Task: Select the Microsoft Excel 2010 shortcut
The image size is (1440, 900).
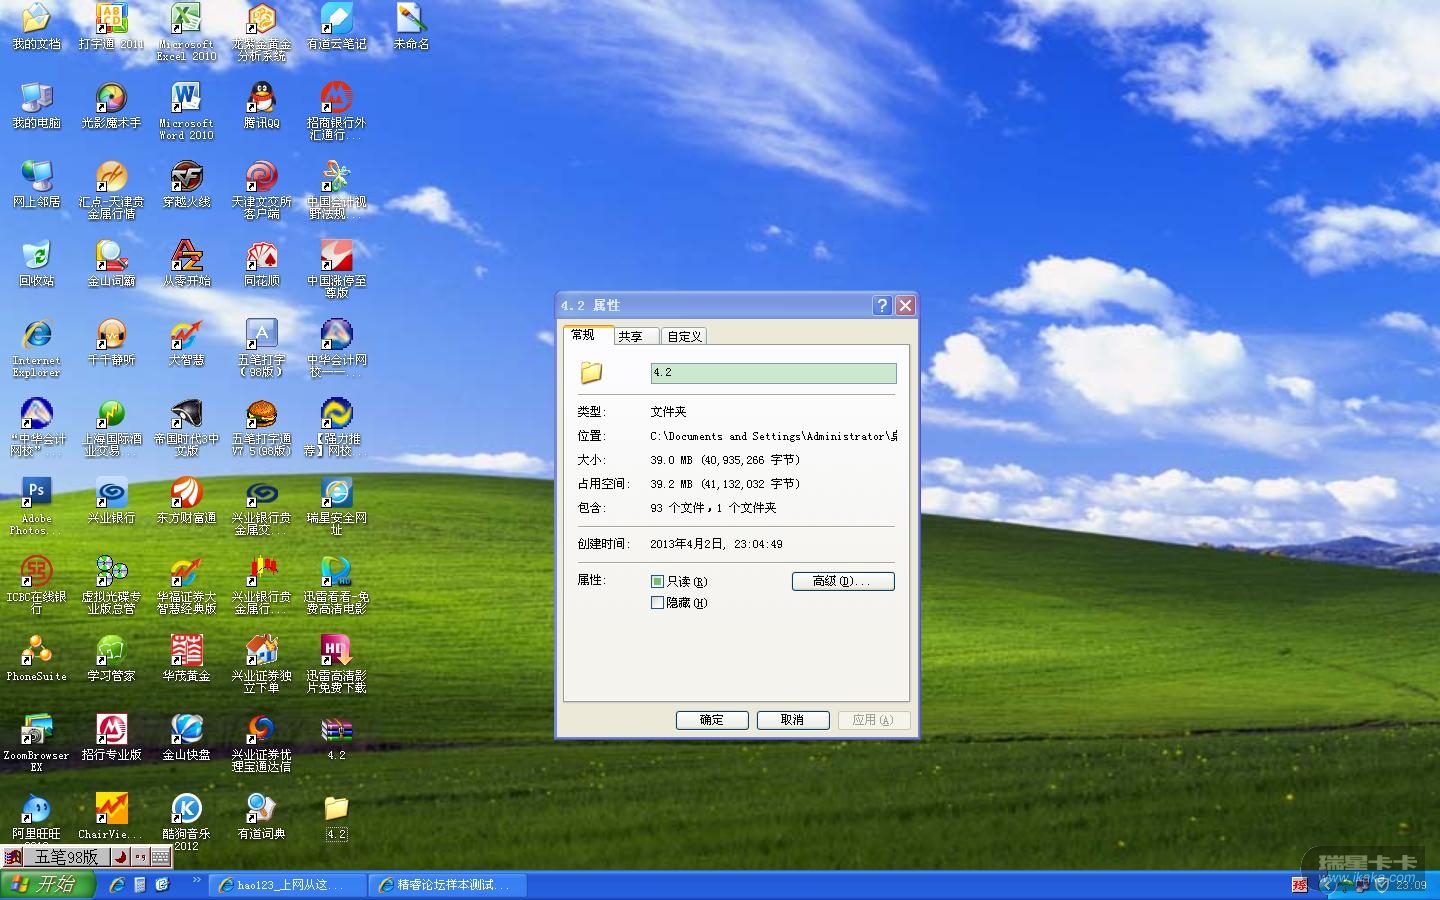Action: pos(186,20)
